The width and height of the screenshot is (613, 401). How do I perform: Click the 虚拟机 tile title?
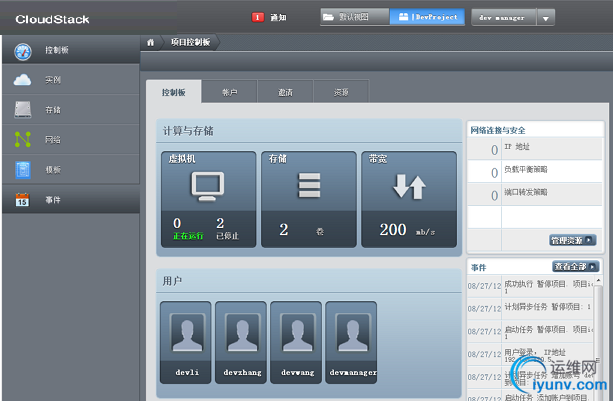[182, 159]
